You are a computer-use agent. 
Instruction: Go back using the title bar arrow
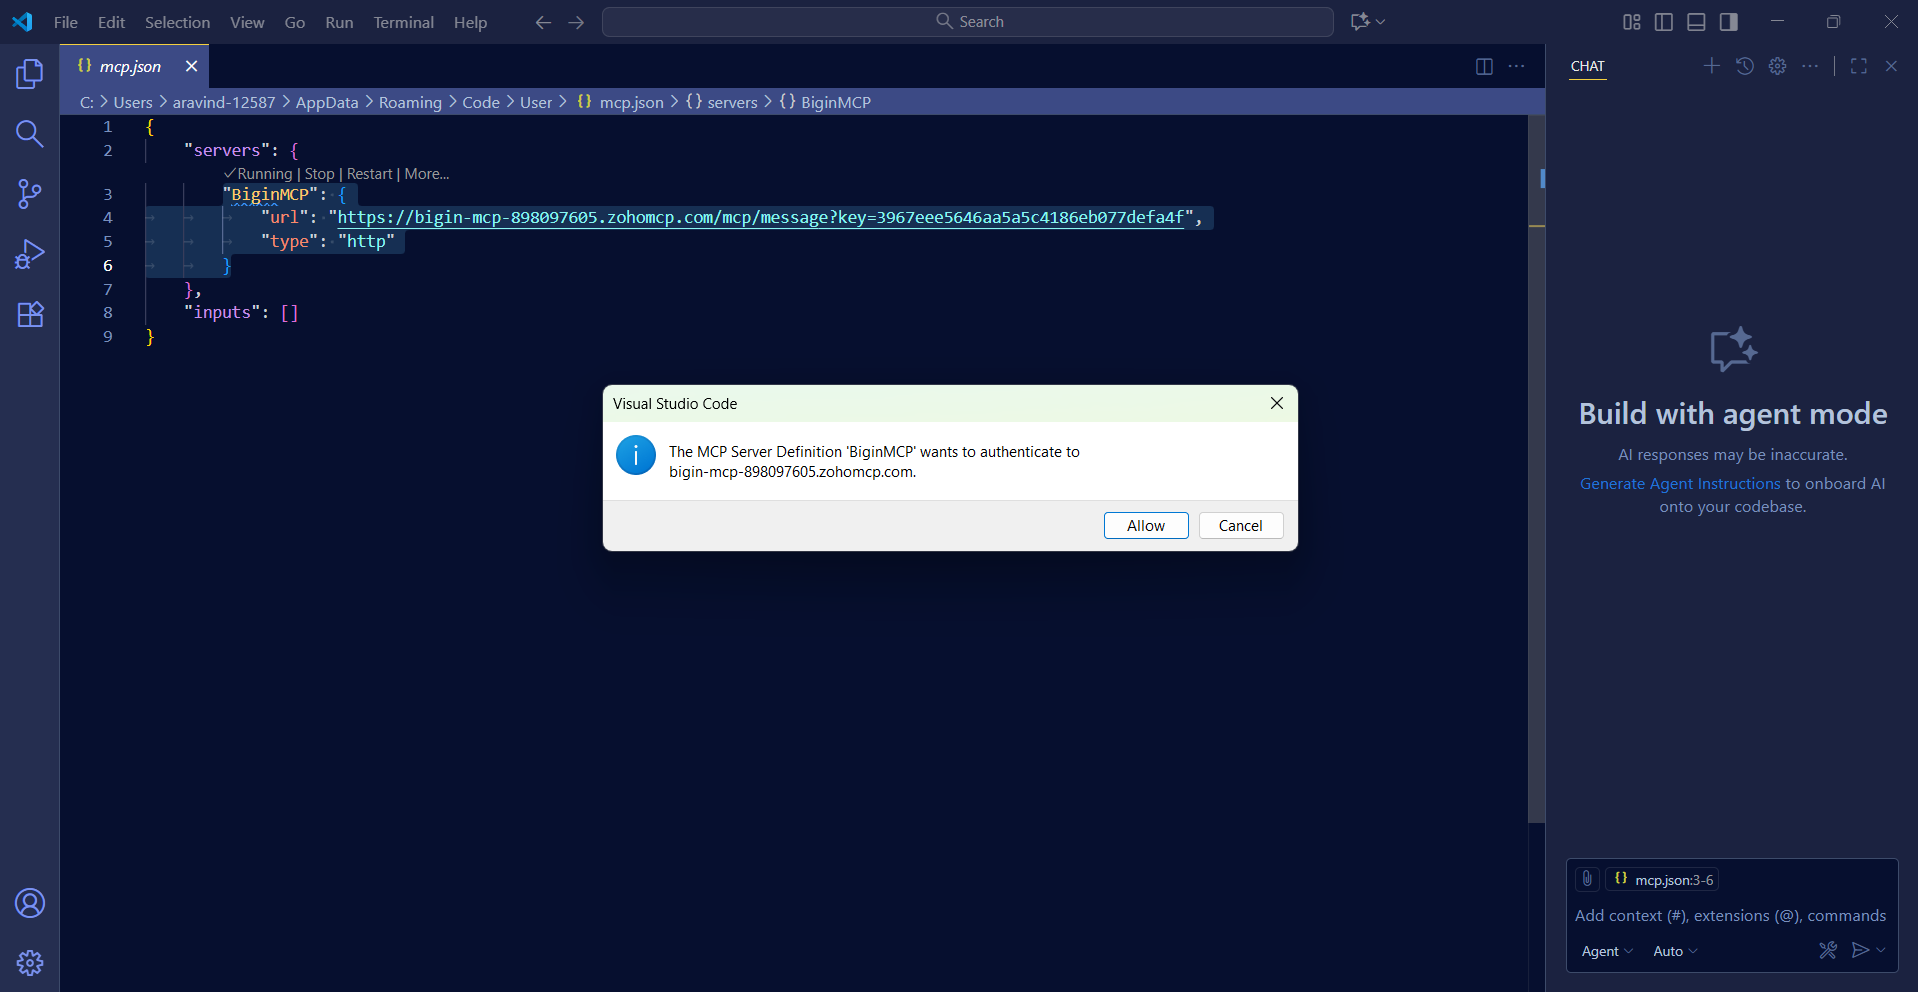click(543, 22)
